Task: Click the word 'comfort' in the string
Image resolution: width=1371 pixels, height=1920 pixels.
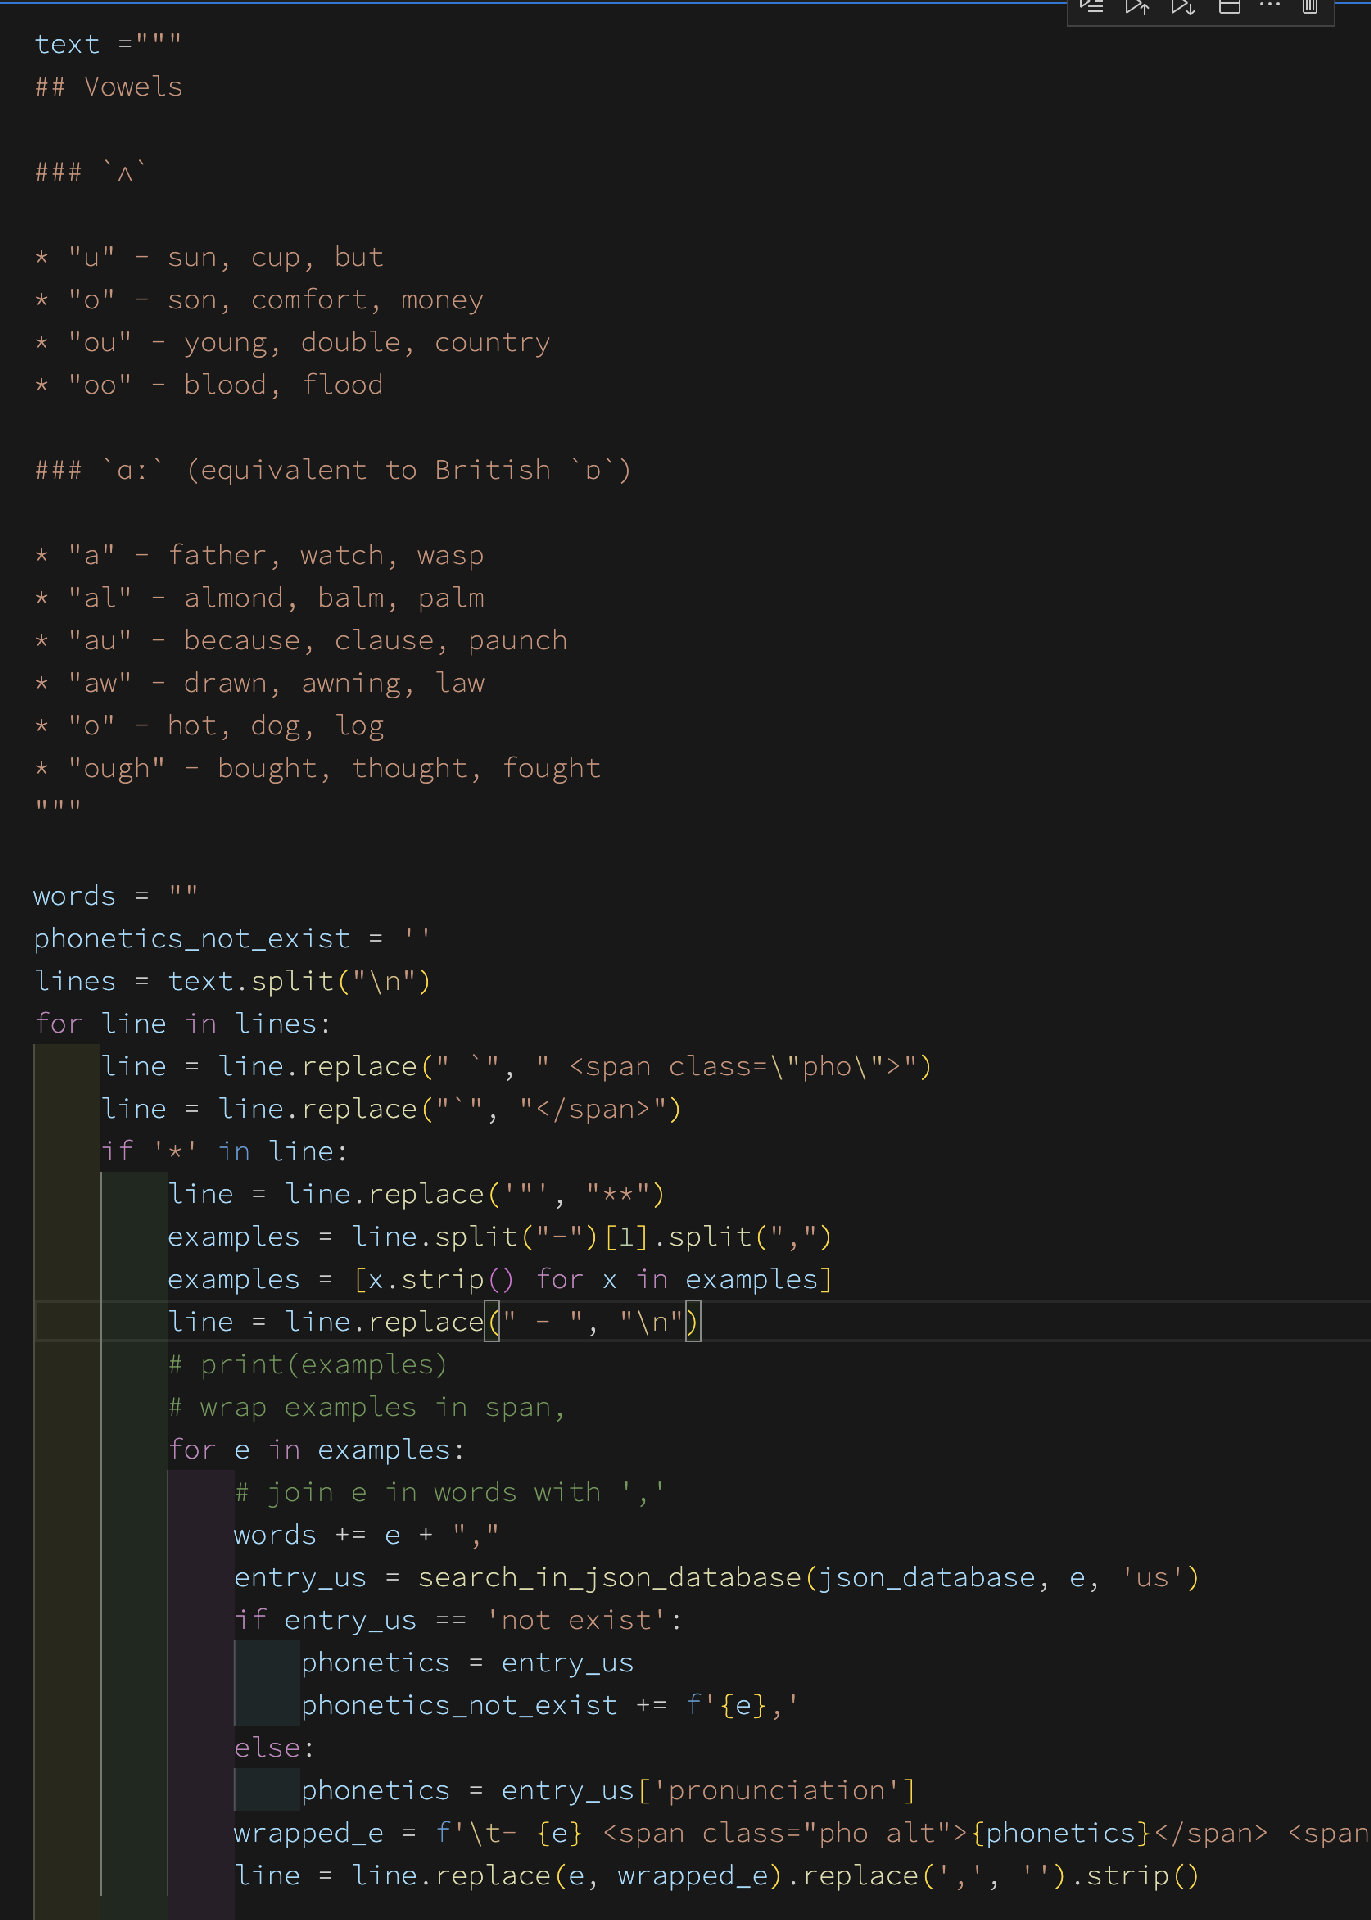Action: coord(309,300)
